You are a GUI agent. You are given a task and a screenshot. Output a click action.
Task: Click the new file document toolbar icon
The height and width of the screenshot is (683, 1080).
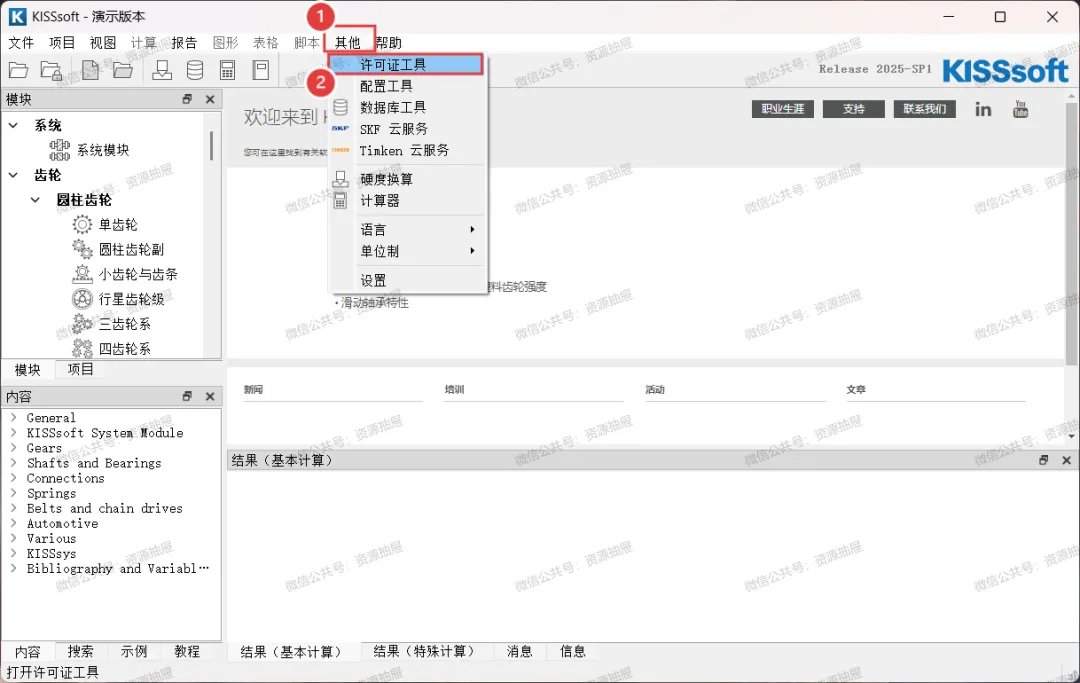(x=90, y=70)
